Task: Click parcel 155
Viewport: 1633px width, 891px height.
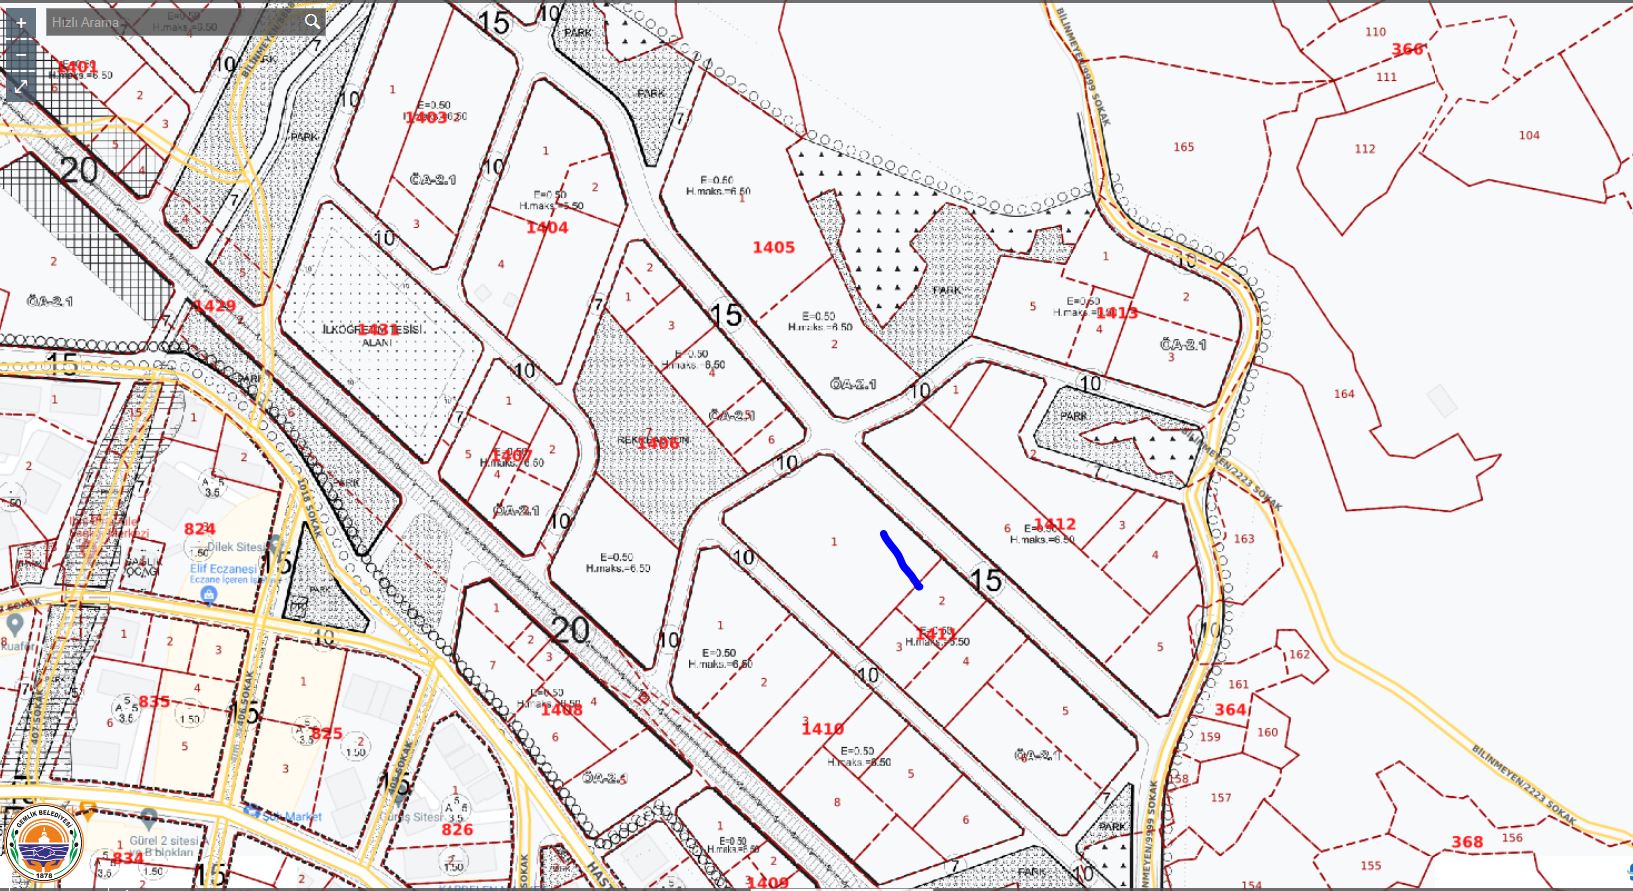Action: point(1371,866)
